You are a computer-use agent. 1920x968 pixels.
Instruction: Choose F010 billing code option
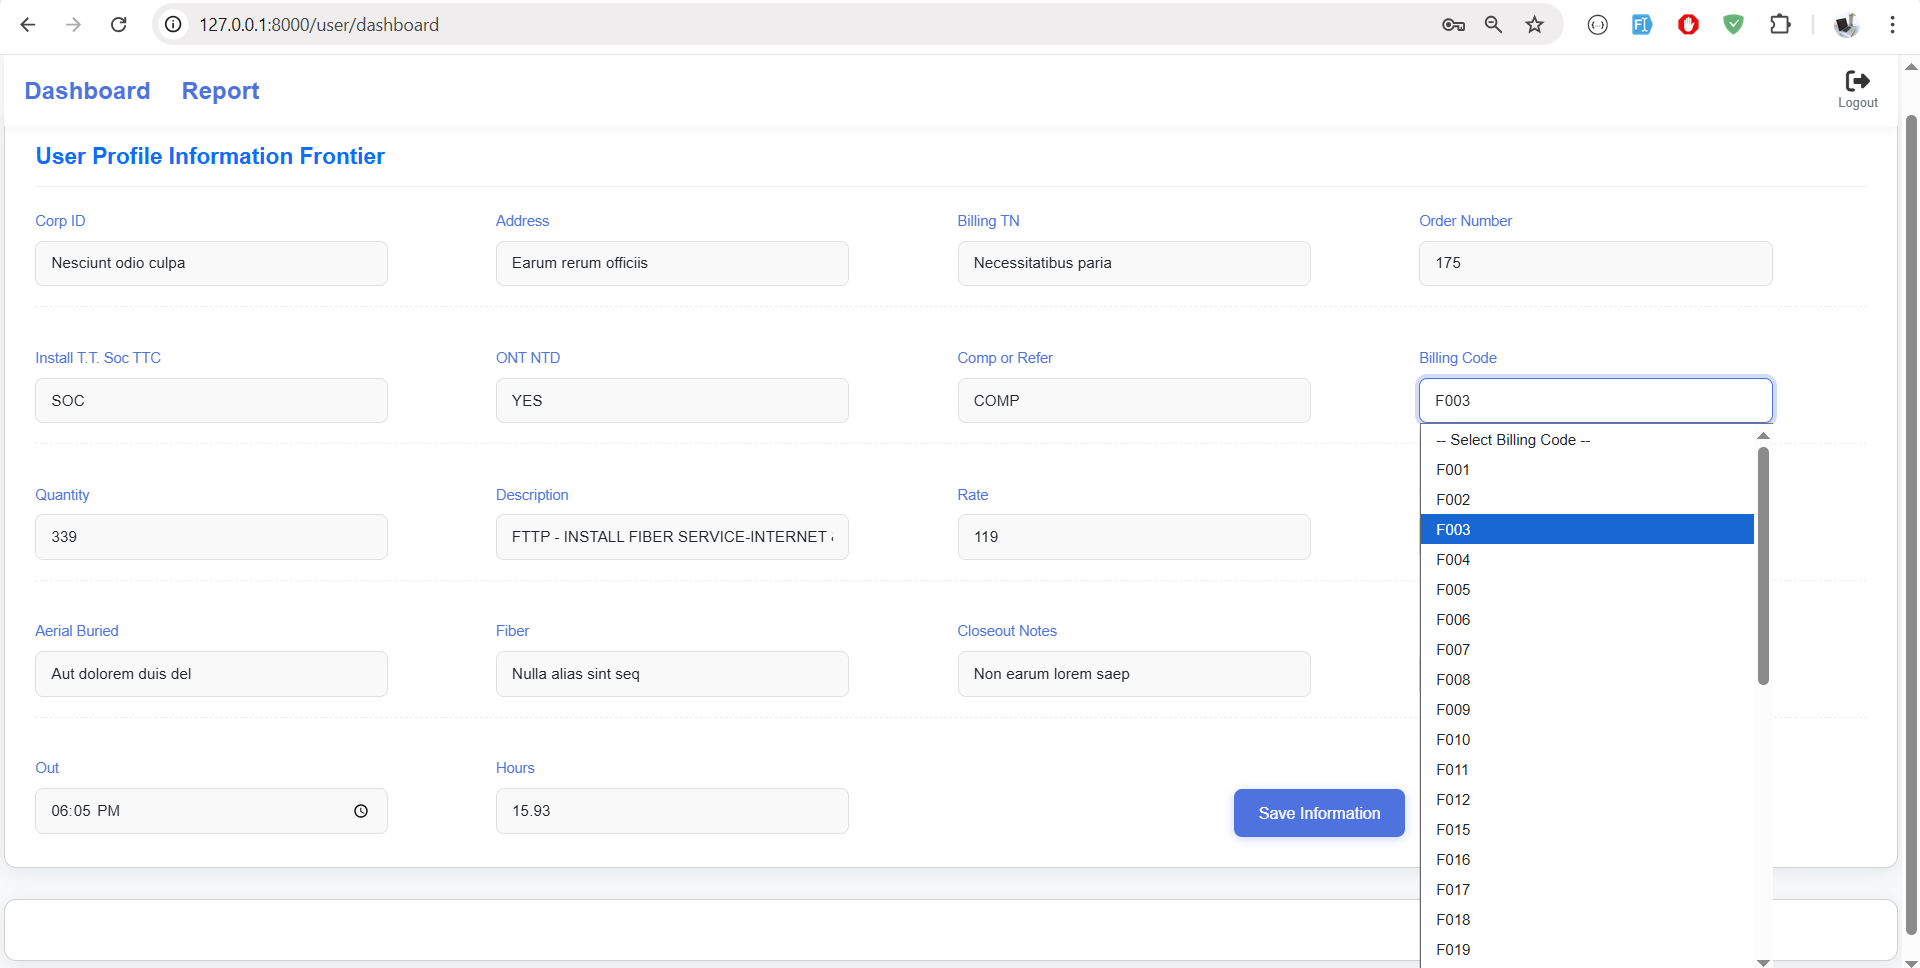1453,740
